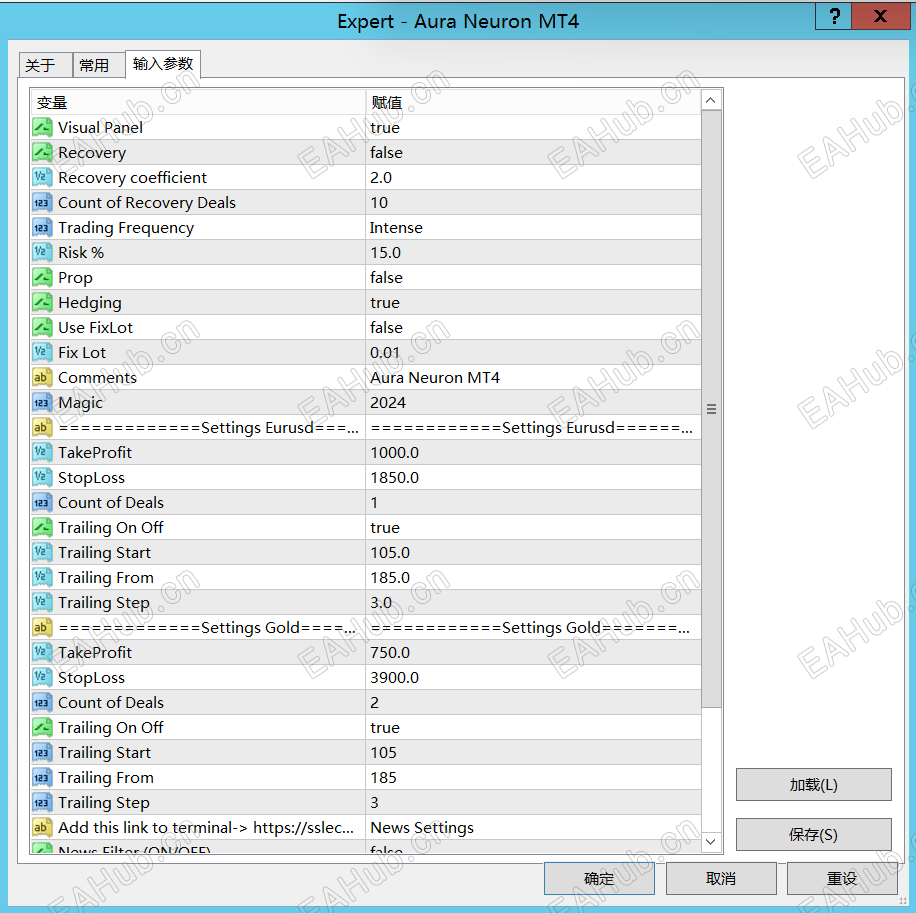Click the icon beside Trailing From value 185.0

(x=42, y=578)
